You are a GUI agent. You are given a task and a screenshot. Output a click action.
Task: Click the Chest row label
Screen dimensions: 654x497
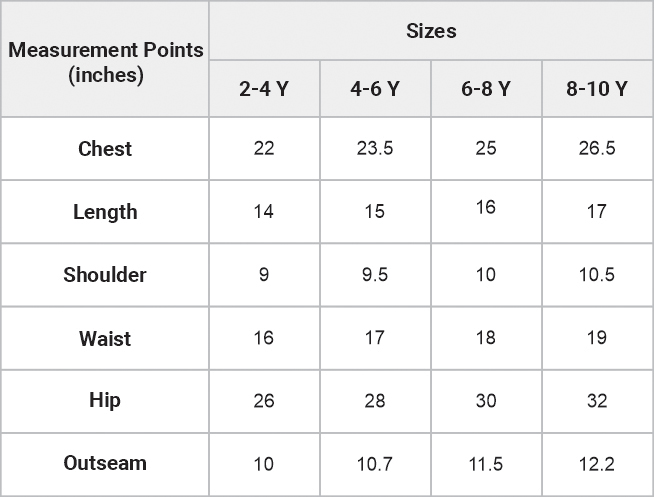tap(105, 148)
